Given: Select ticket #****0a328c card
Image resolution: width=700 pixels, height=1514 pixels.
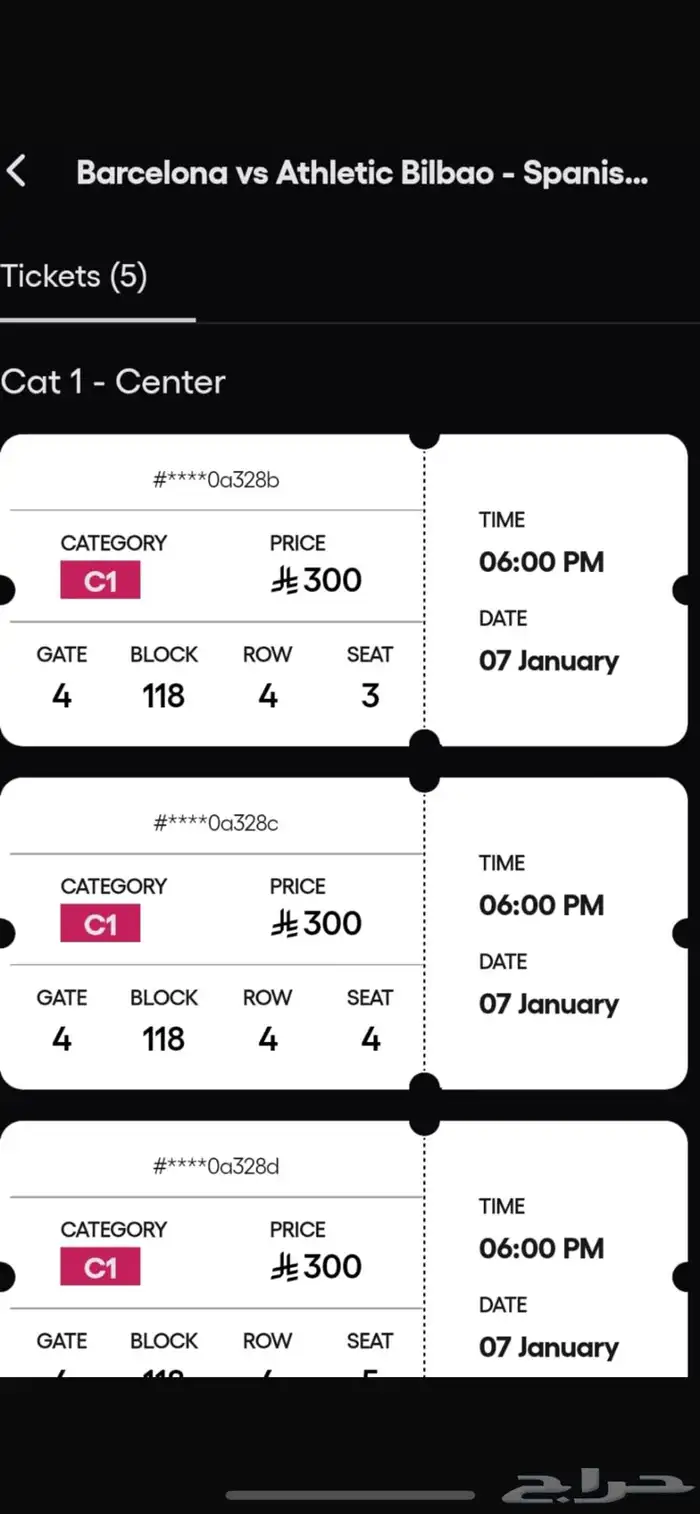Looking at the screenshot, I should click(x=216, y=823).
